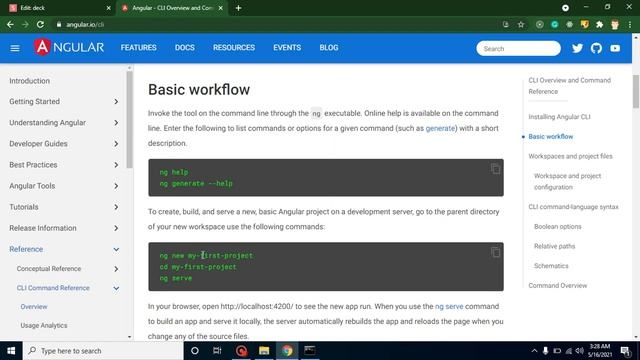Expand the Understanding Angular section

(116, 123)
